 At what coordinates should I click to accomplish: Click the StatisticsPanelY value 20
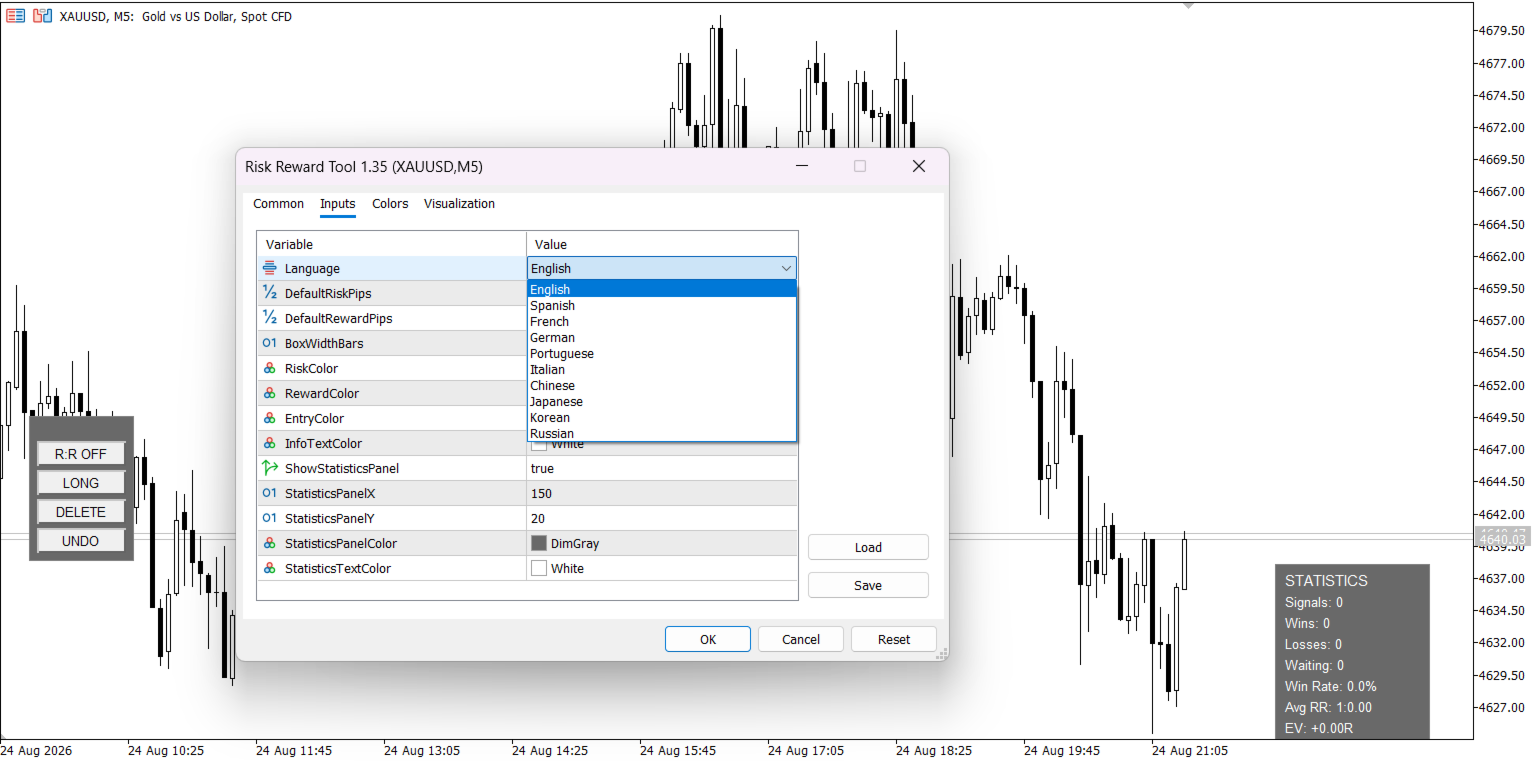point(662,518)
